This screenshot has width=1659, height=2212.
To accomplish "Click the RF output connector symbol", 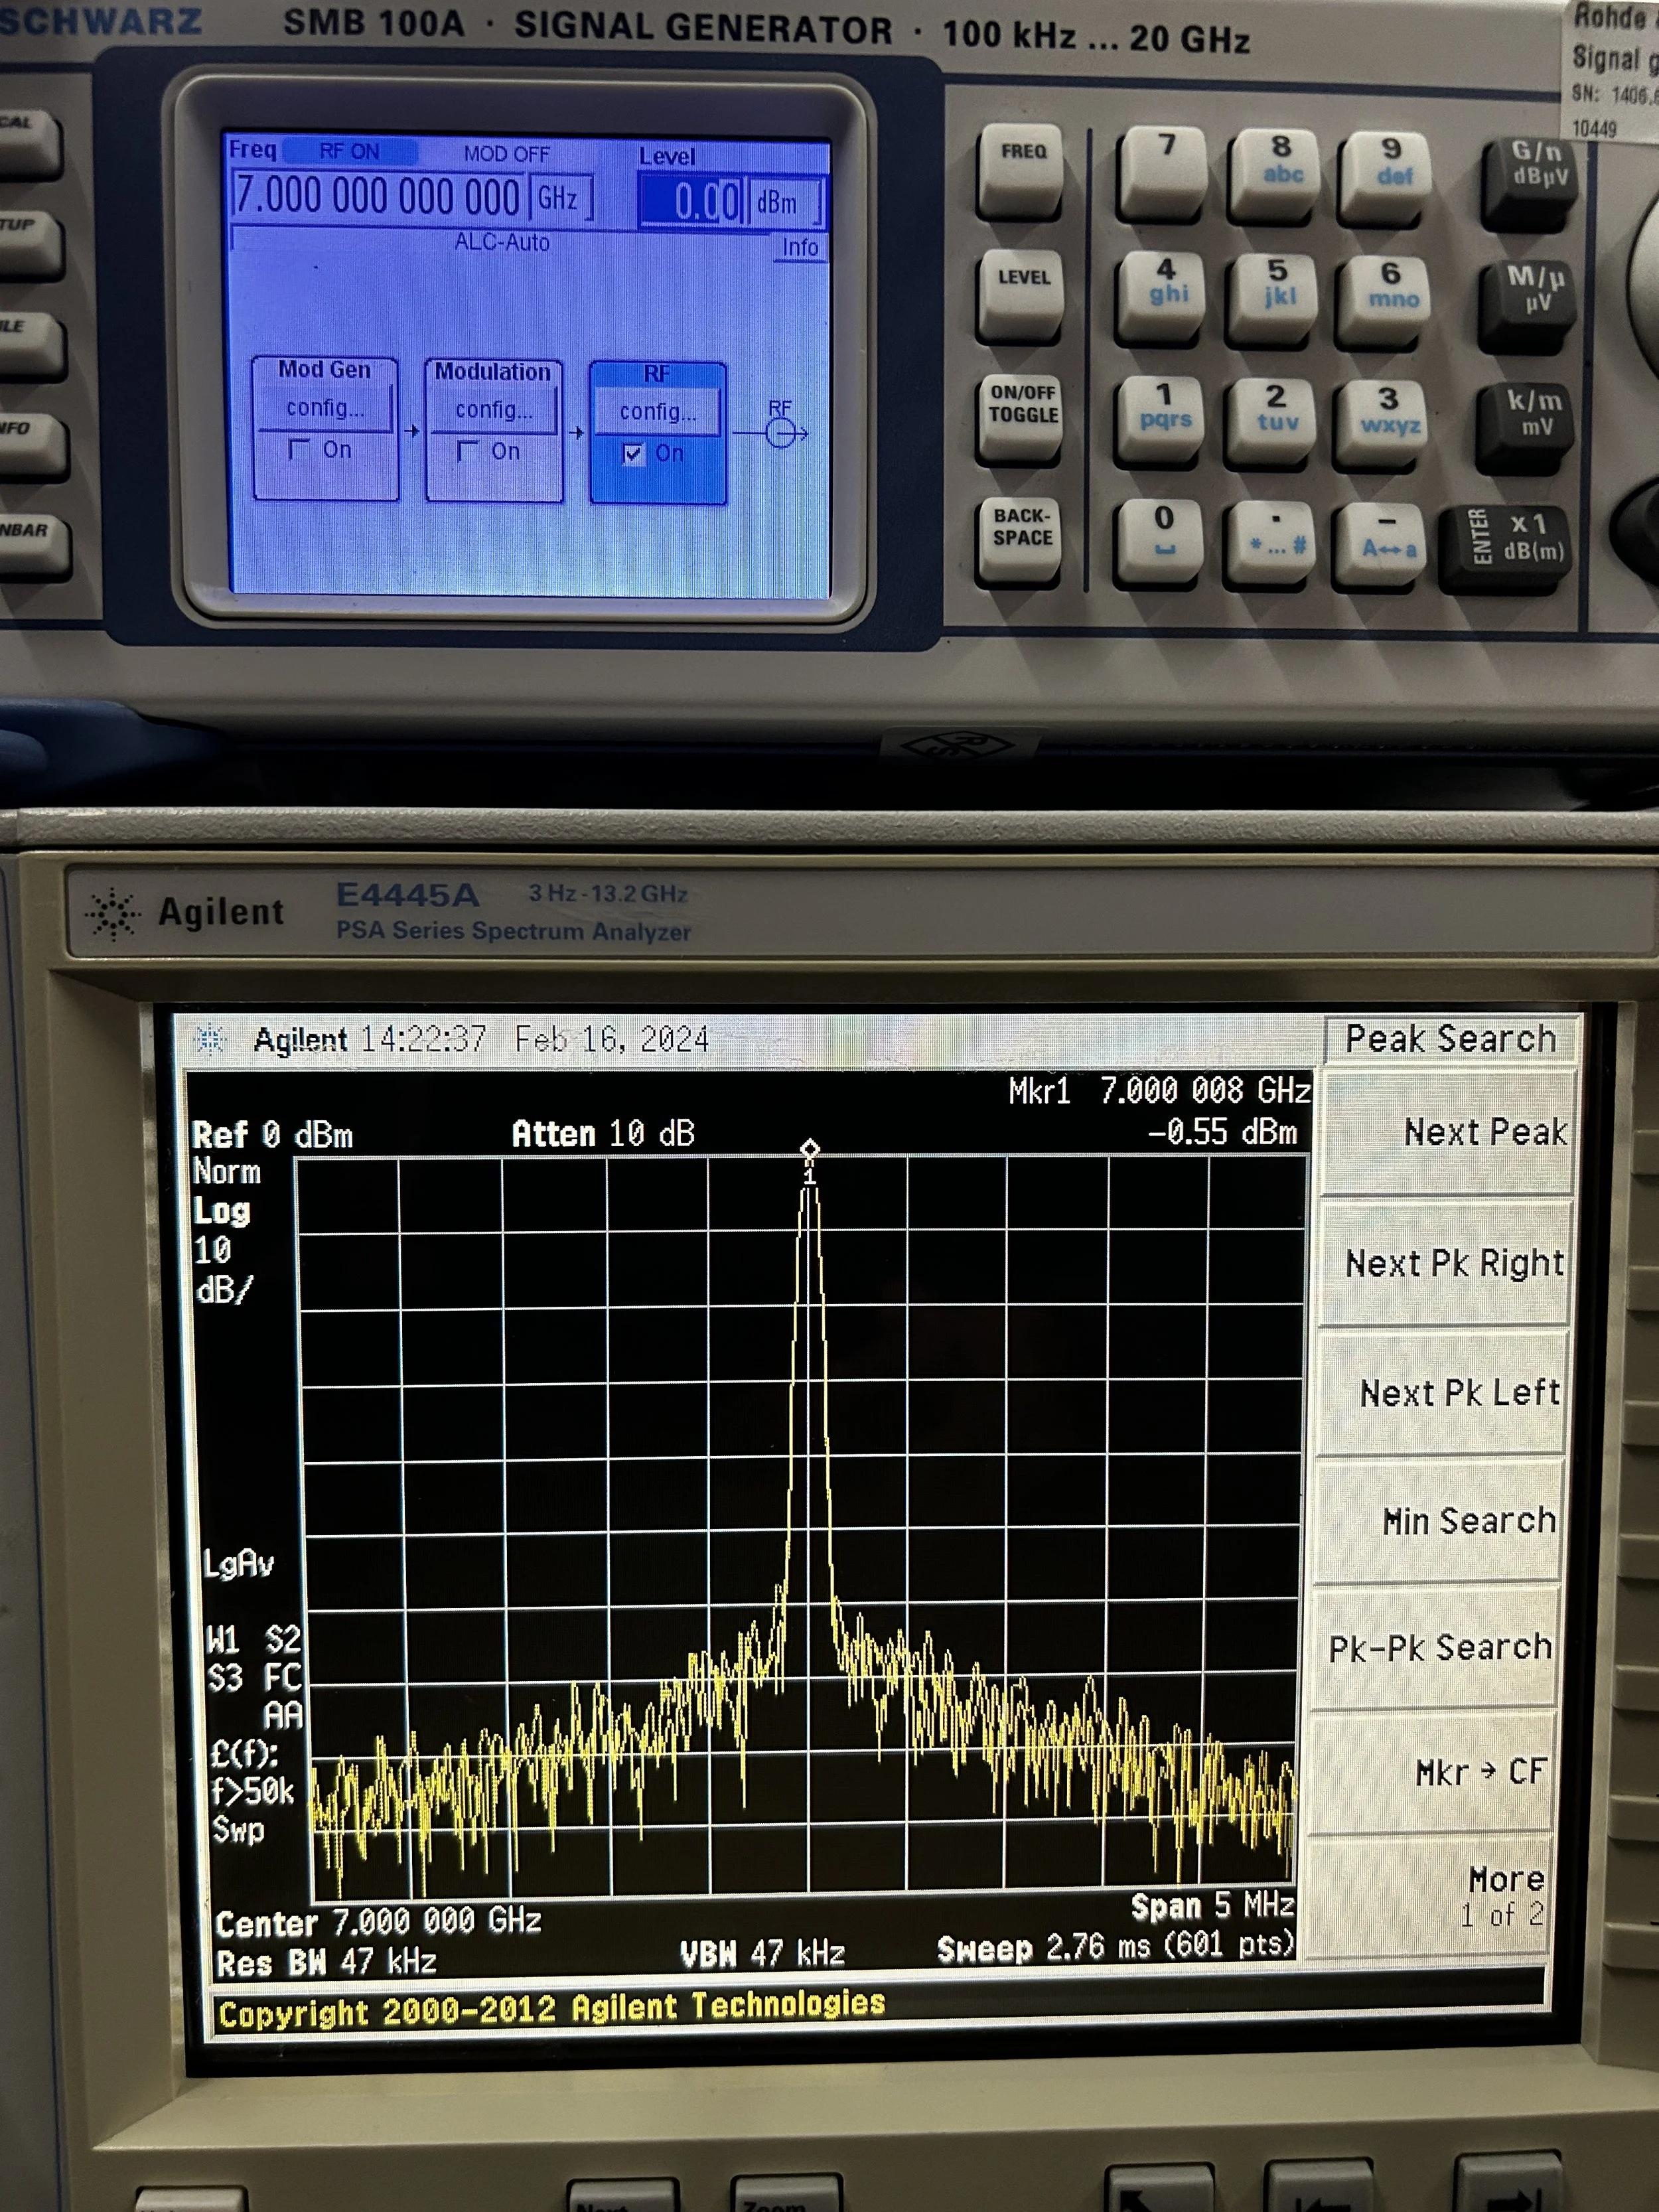I will click(x=781, y=433).
